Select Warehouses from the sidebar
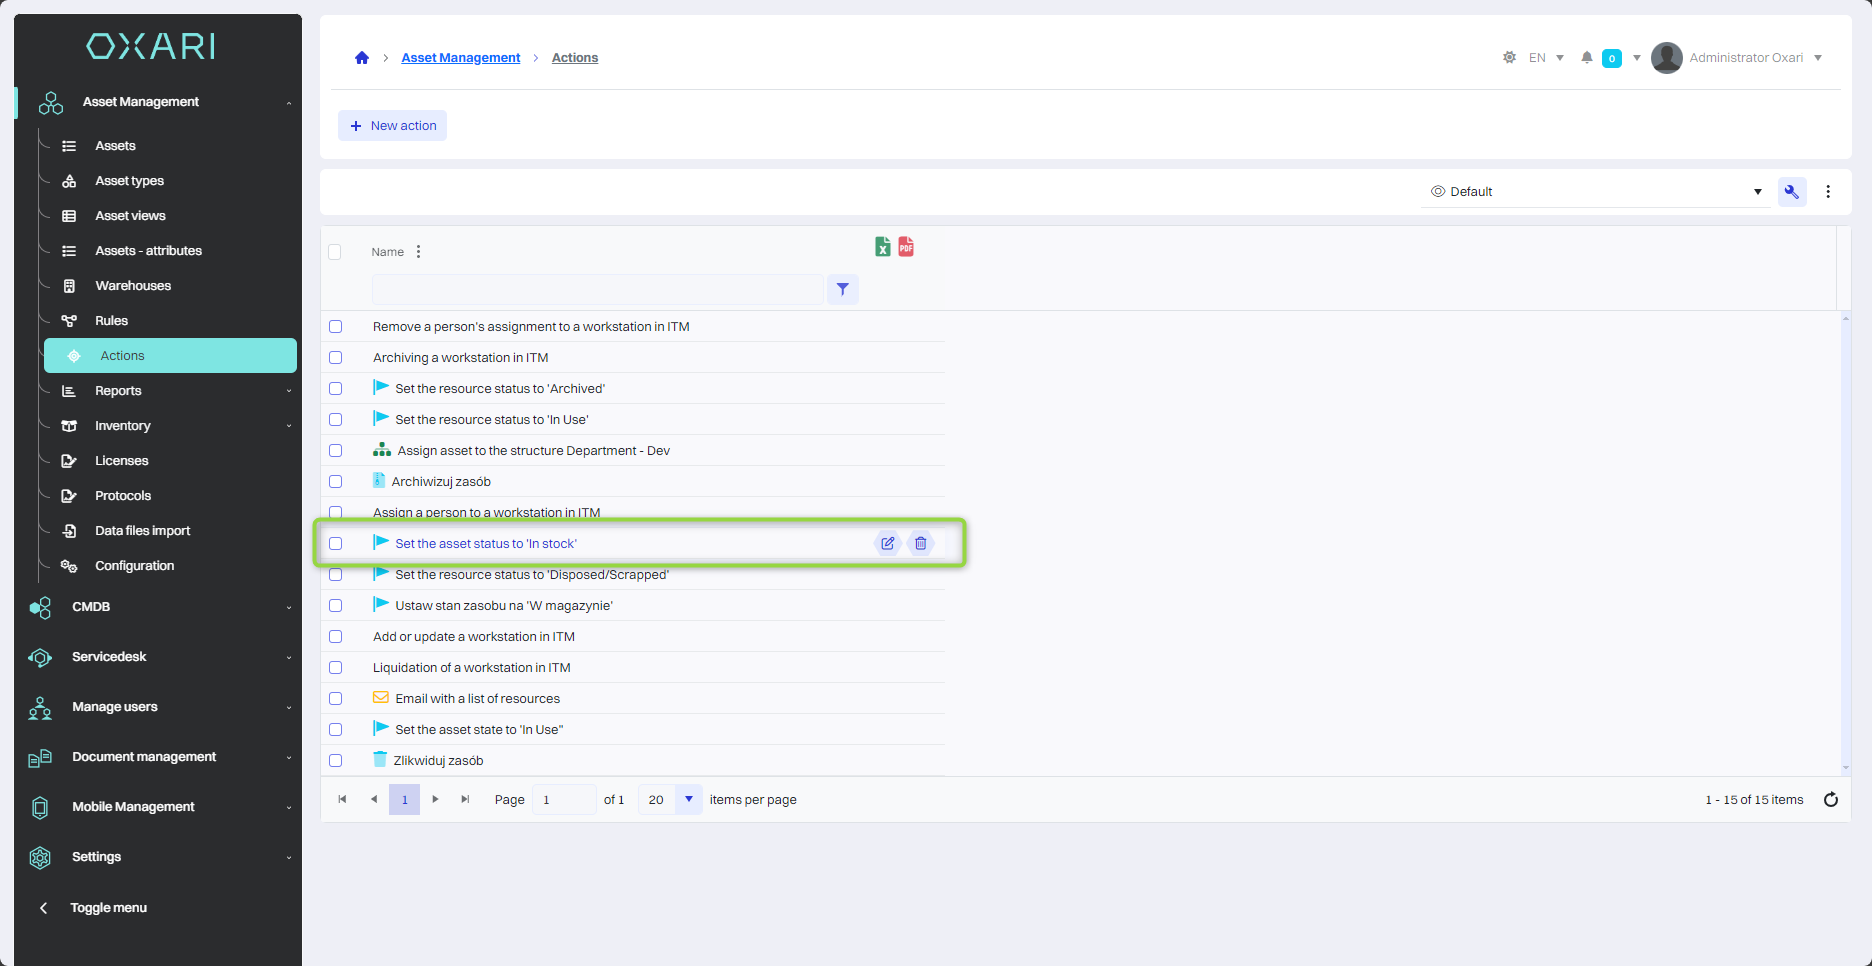 pyautogui.click(x=133, y=286)
